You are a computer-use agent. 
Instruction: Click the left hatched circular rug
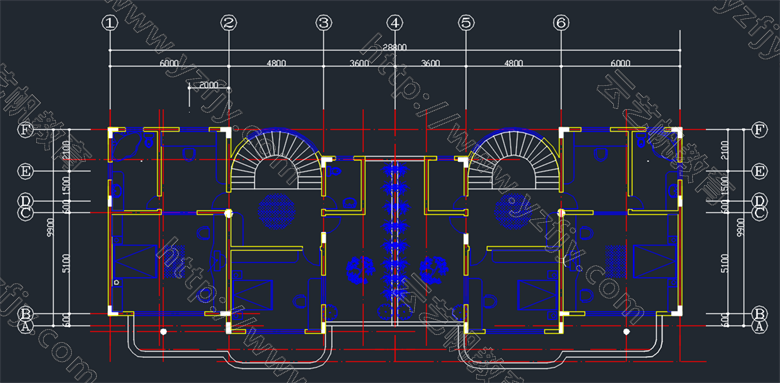[277, 211]
